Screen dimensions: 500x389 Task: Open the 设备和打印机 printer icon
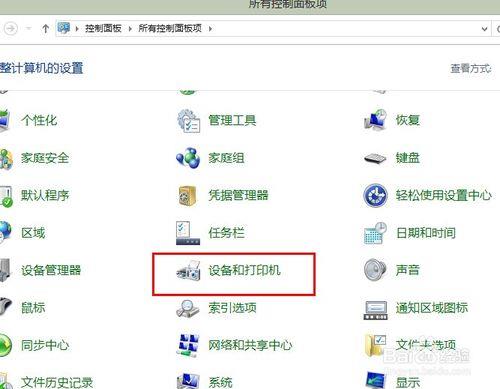click(x=188, y=271)
